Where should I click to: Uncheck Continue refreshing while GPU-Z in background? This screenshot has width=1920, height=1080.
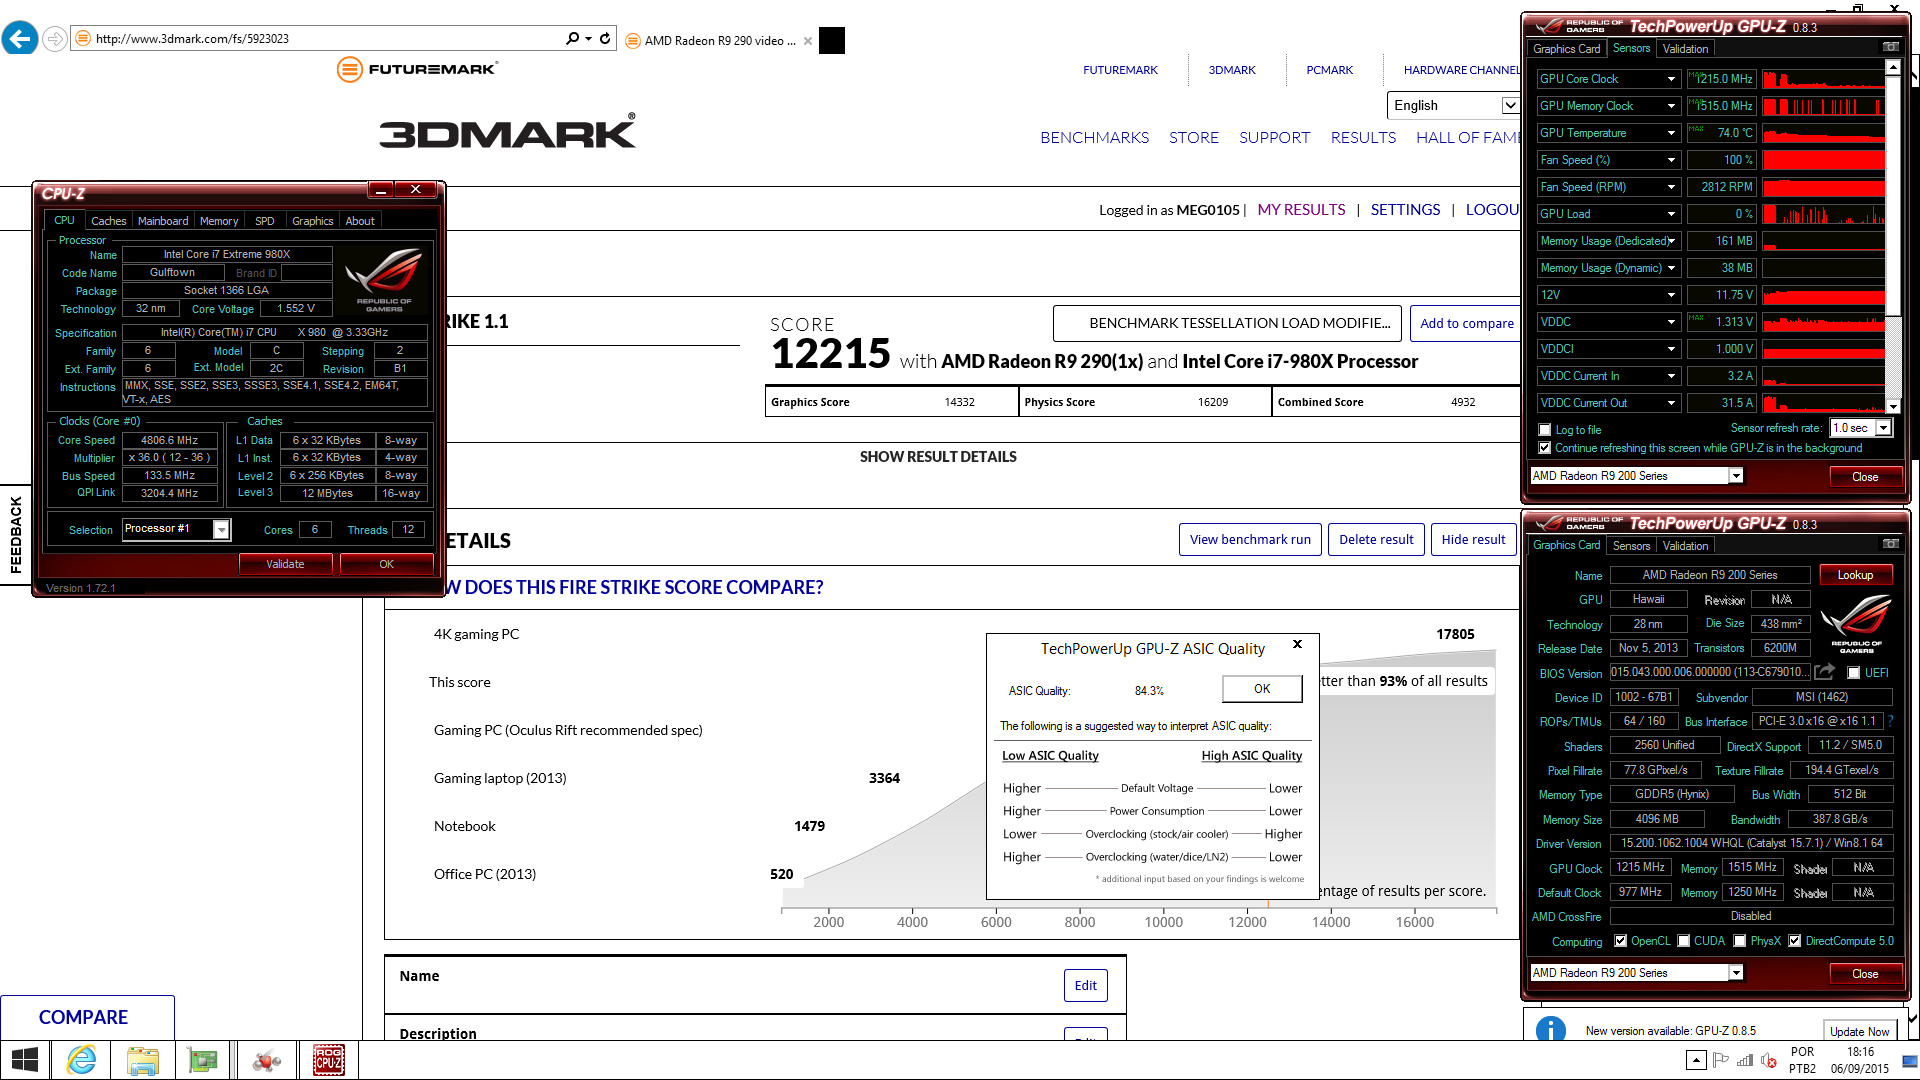pos(1545,447)
